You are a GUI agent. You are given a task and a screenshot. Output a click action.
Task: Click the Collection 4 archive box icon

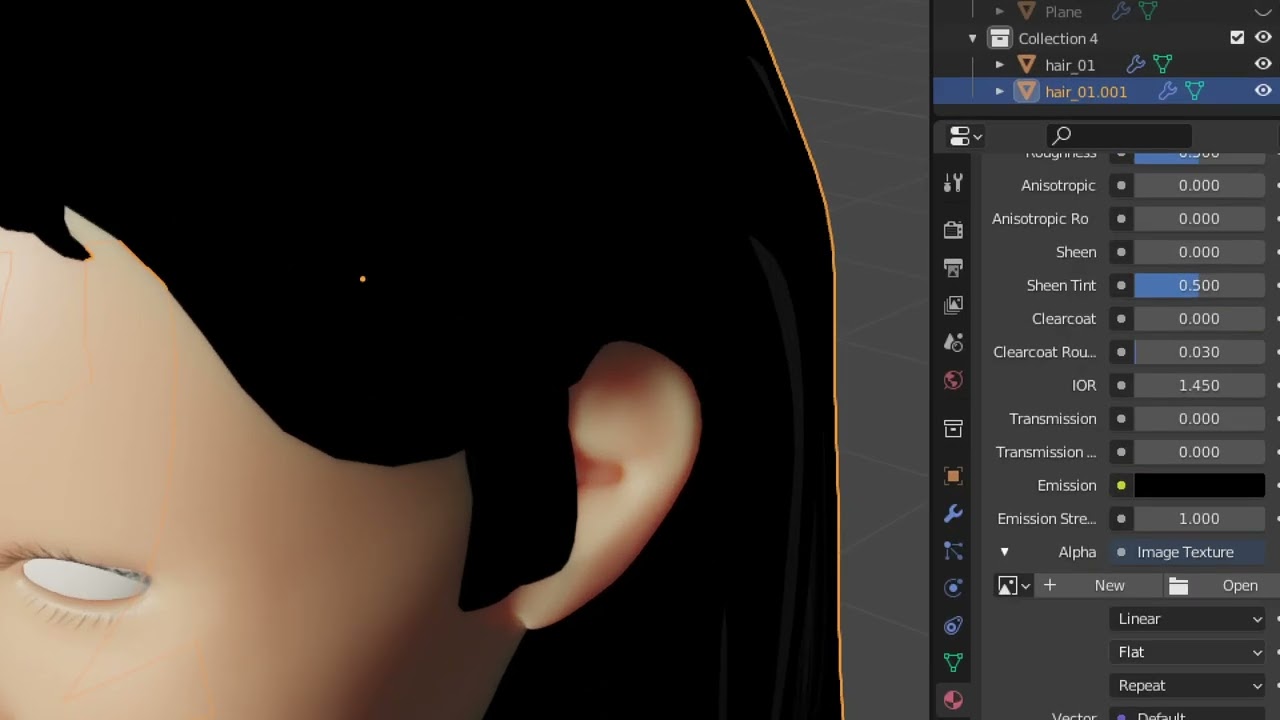(999, 38)
